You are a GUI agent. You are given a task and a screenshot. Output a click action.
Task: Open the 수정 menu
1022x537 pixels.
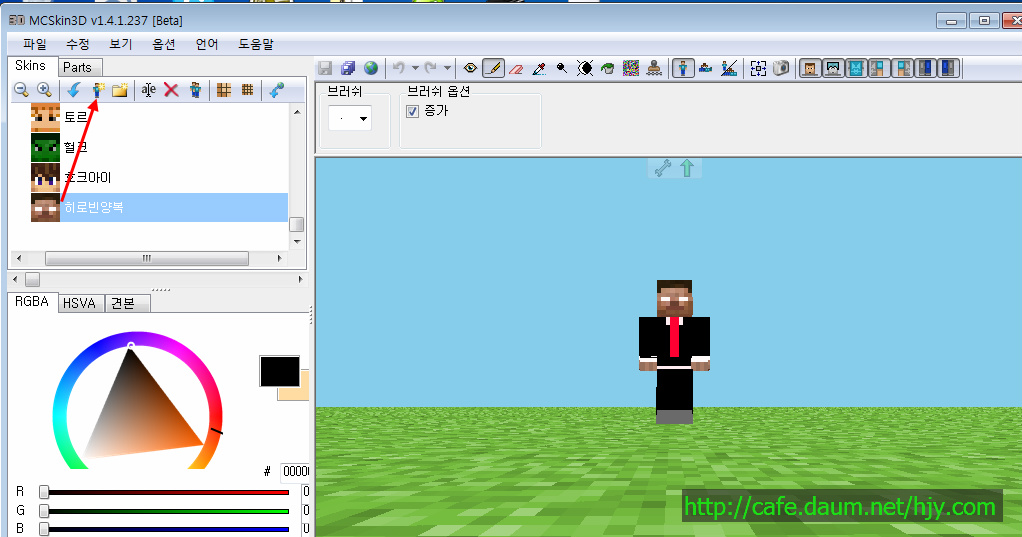pyautogui.click(x=78, y=44)
